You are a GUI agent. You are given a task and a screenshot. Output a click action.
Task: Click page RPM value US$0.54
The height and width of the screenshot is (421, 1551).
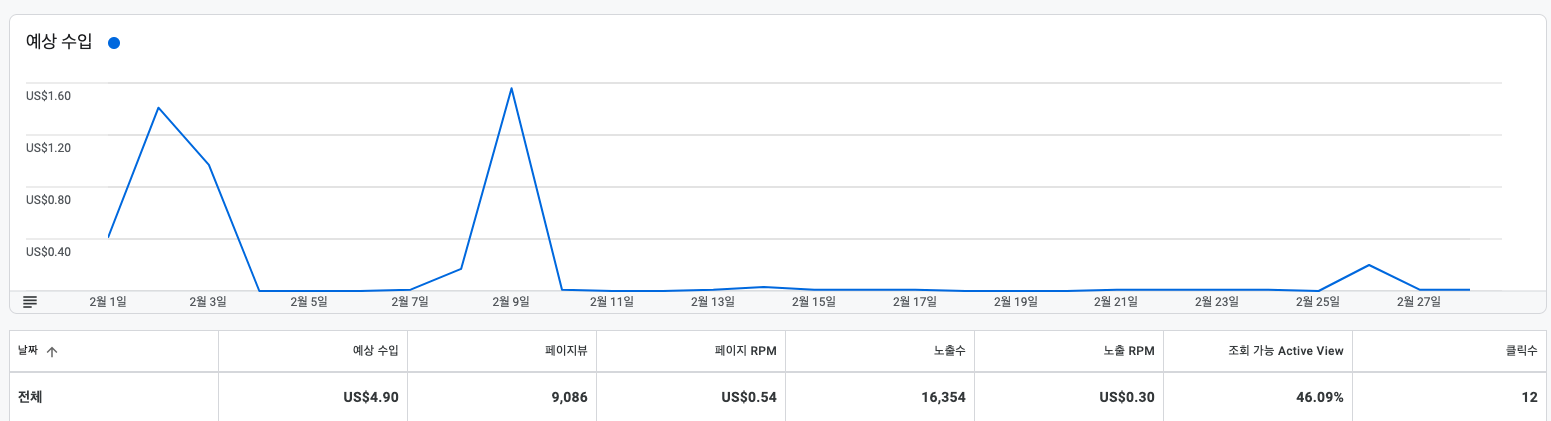[x=749, y=397]
